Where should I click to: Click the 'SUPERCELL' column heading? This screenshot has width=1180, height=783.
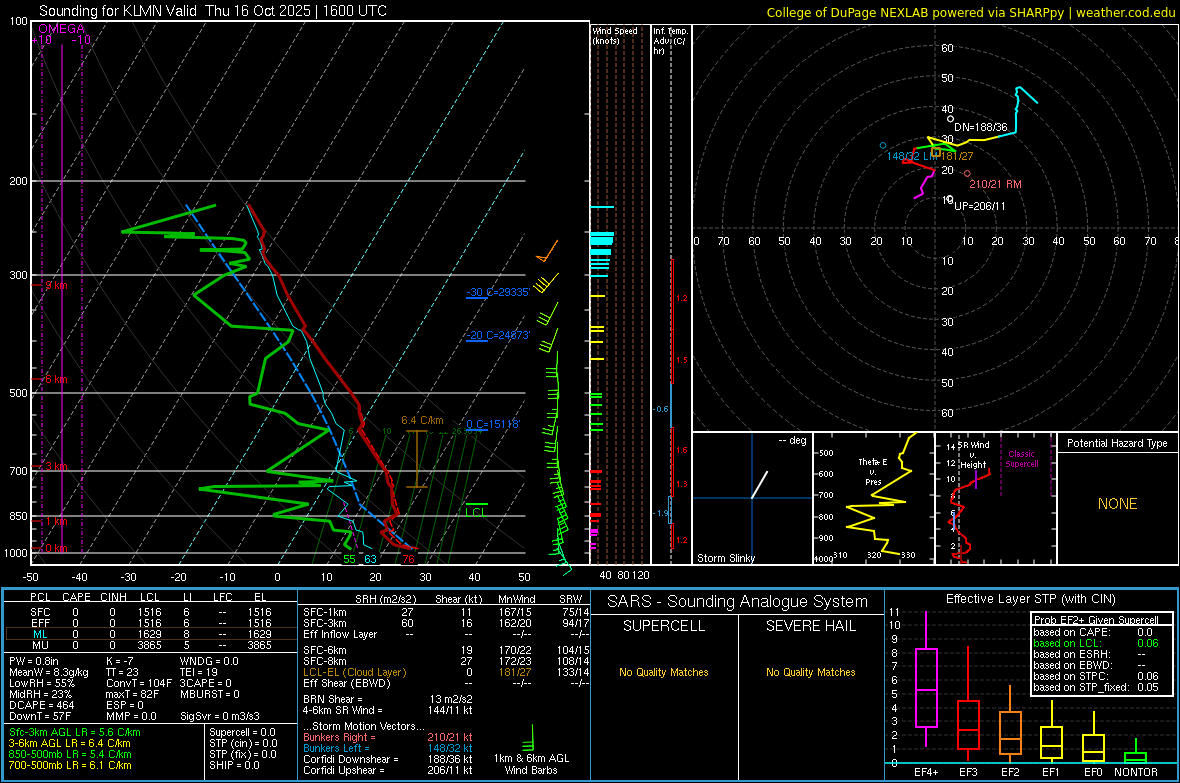(664, 626)
